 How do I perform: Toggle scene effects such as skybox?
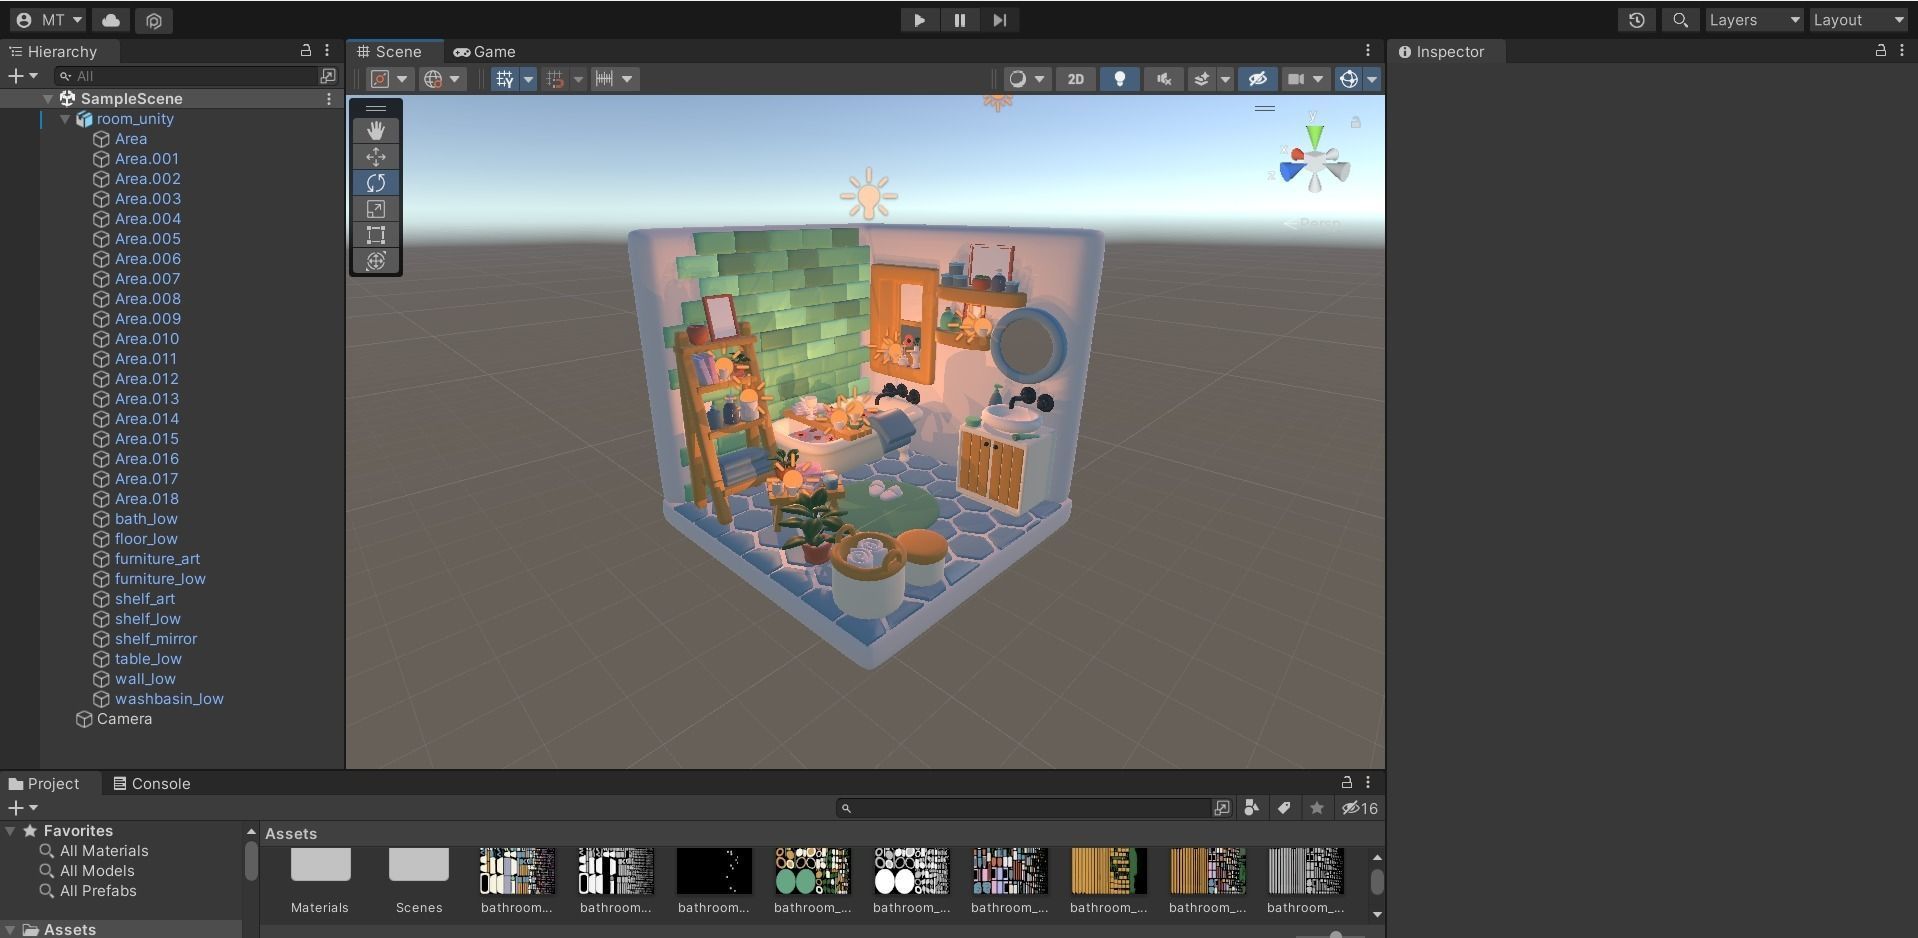click(x=1203, y=79)
